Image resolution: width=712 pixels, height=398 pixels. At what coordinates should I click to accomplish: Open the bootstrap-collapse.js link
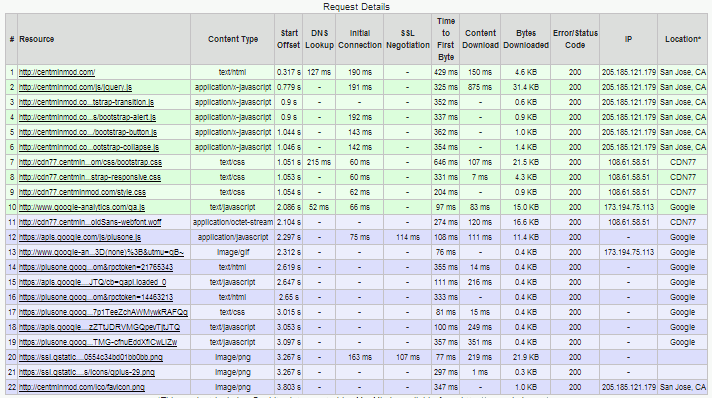pos(89,147)
